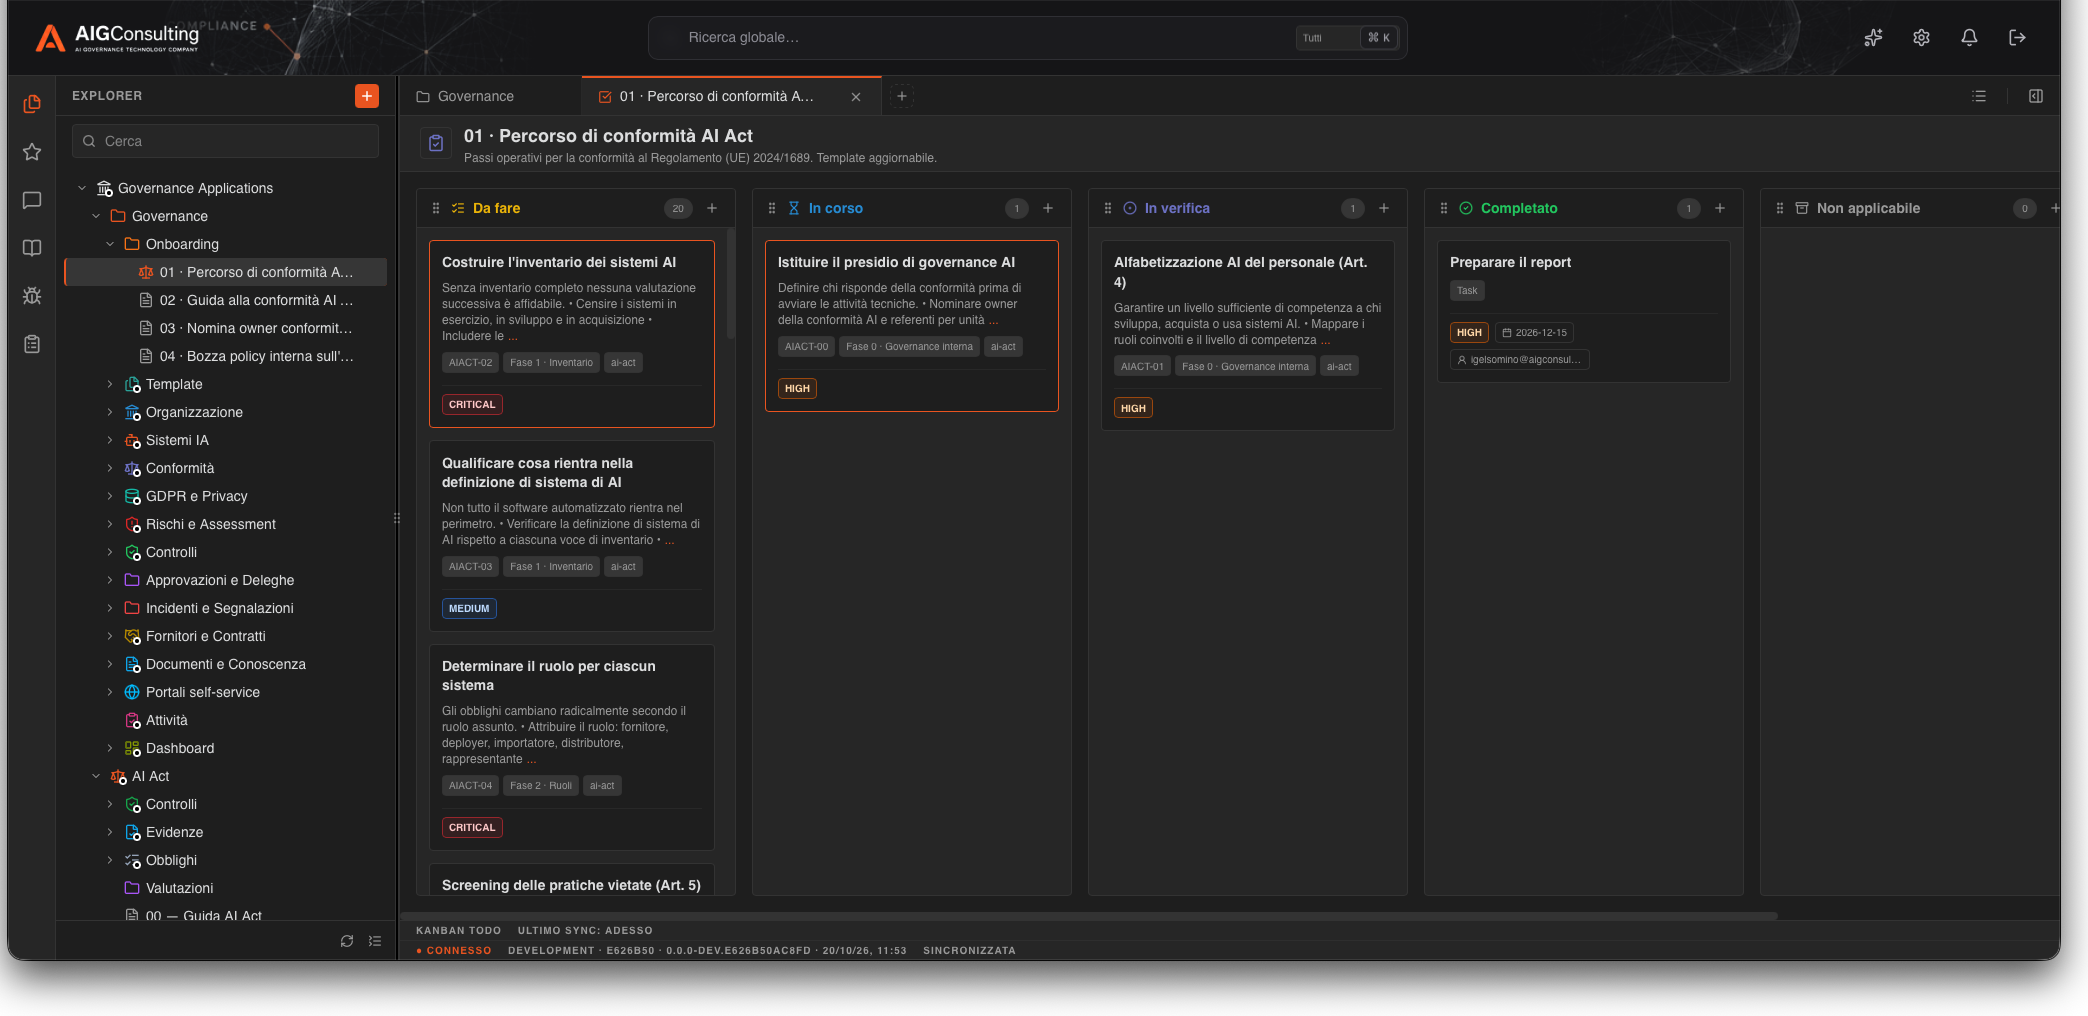Open 02 · Guida alla conformità AI document
The width and height of the screenshot is (2088, 1016).
[226, 300]
